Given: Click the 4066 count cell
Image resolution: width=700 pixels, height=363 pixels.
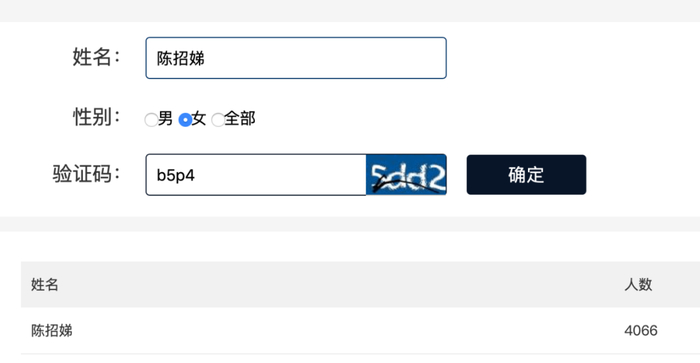Looking at the screenshot, I should (x=641, y=330).
